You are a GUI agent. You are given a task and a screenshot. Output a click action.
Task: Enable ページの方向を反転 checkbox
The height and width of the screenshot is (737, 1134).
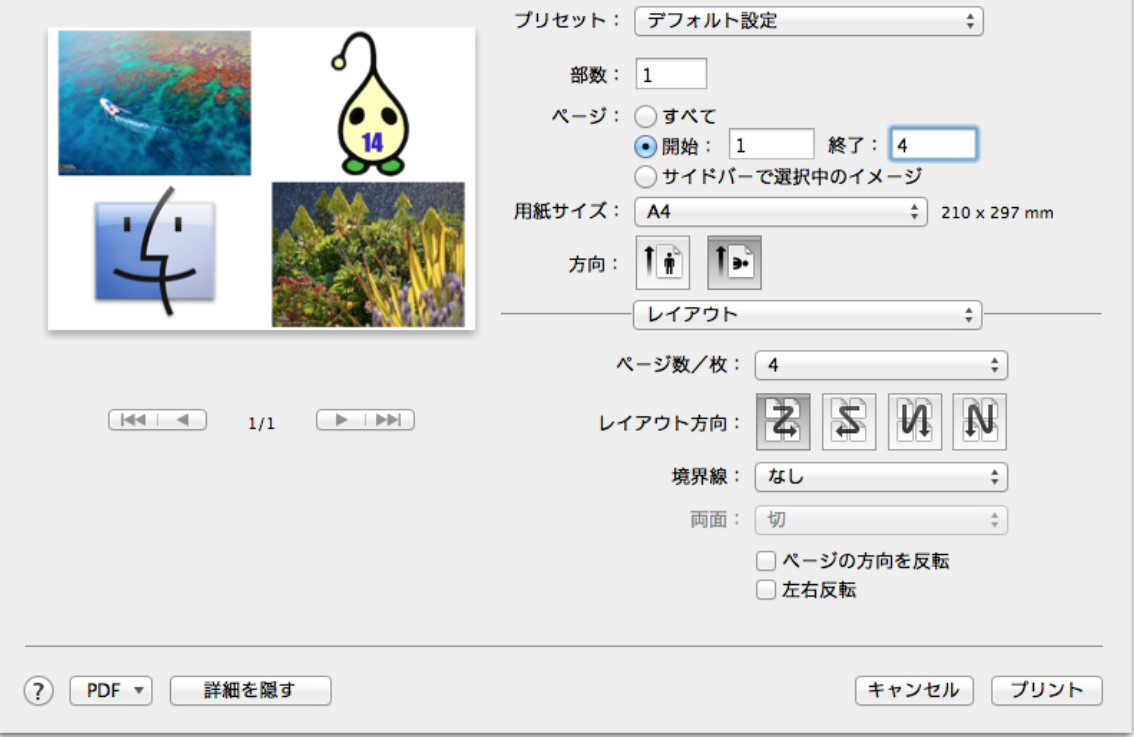point(766,561)
